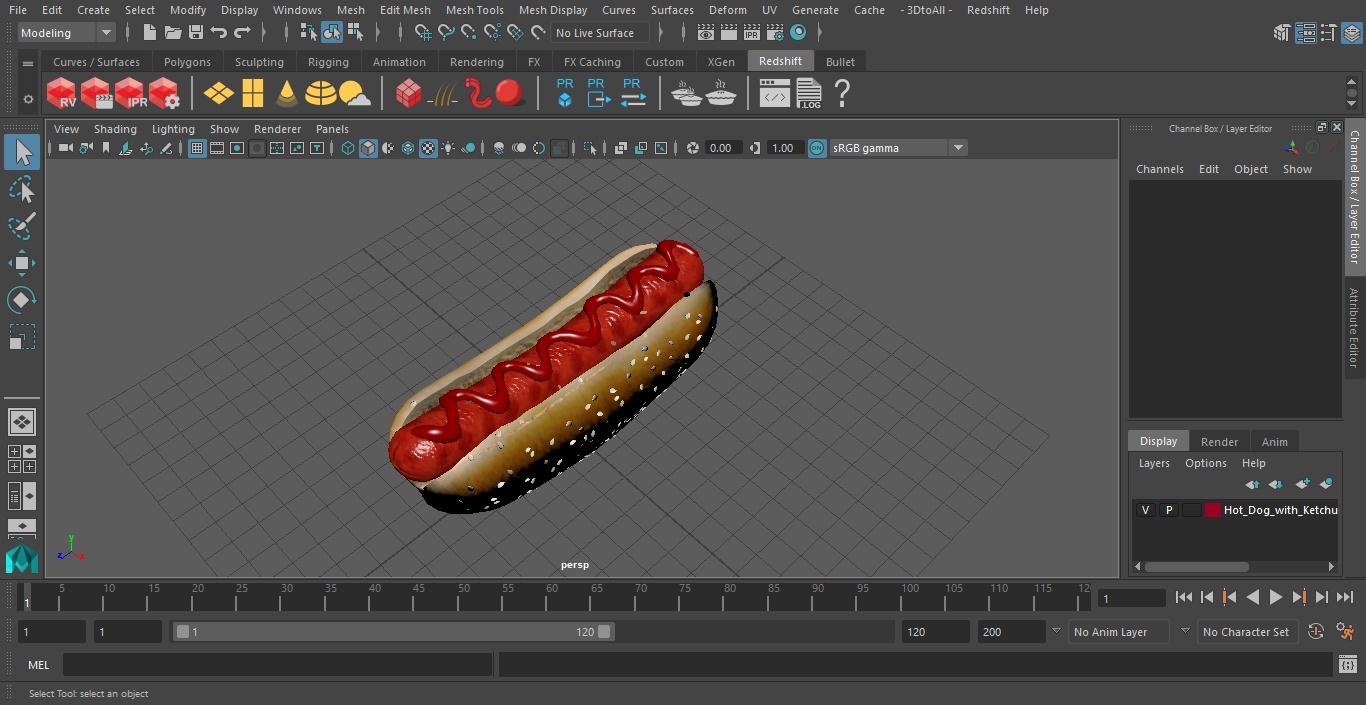Click the current frame number field
This screenshot has height=705, width=1366.
[1131, 598]
